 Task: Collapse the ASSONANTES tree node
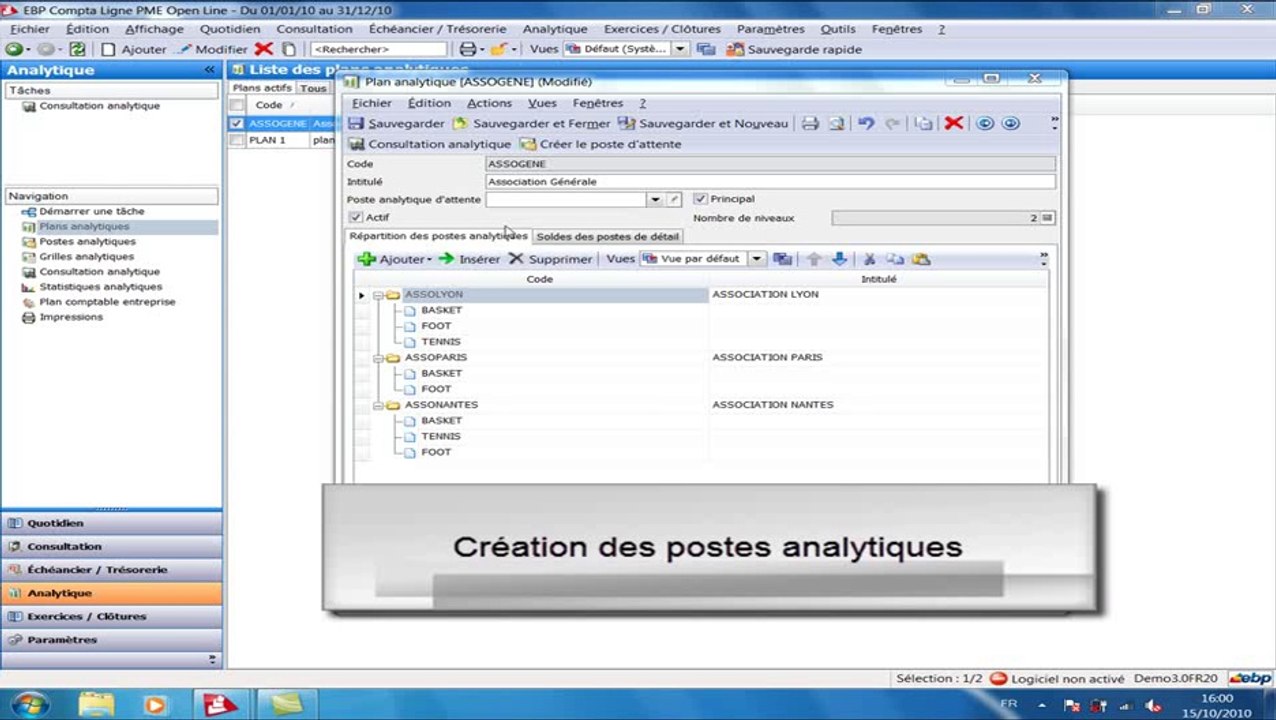point(379,405)
